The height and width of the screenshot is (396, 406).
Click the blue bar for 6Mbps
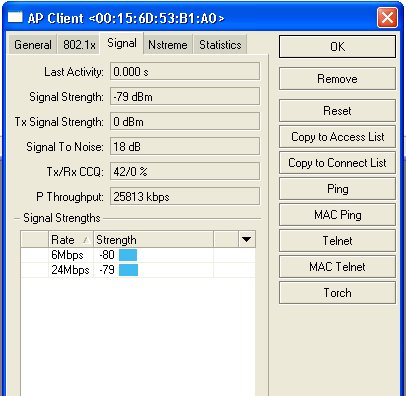tap(128, 255)
